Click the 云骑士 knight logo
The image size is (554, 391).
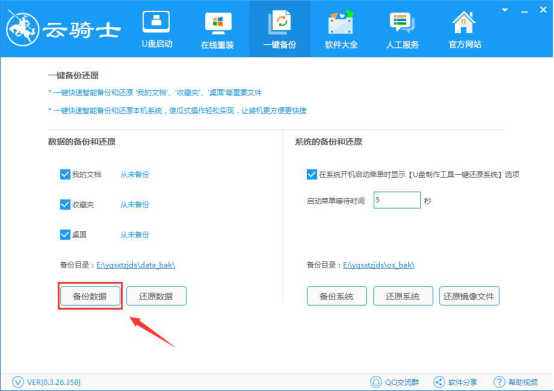click(23, 29)
